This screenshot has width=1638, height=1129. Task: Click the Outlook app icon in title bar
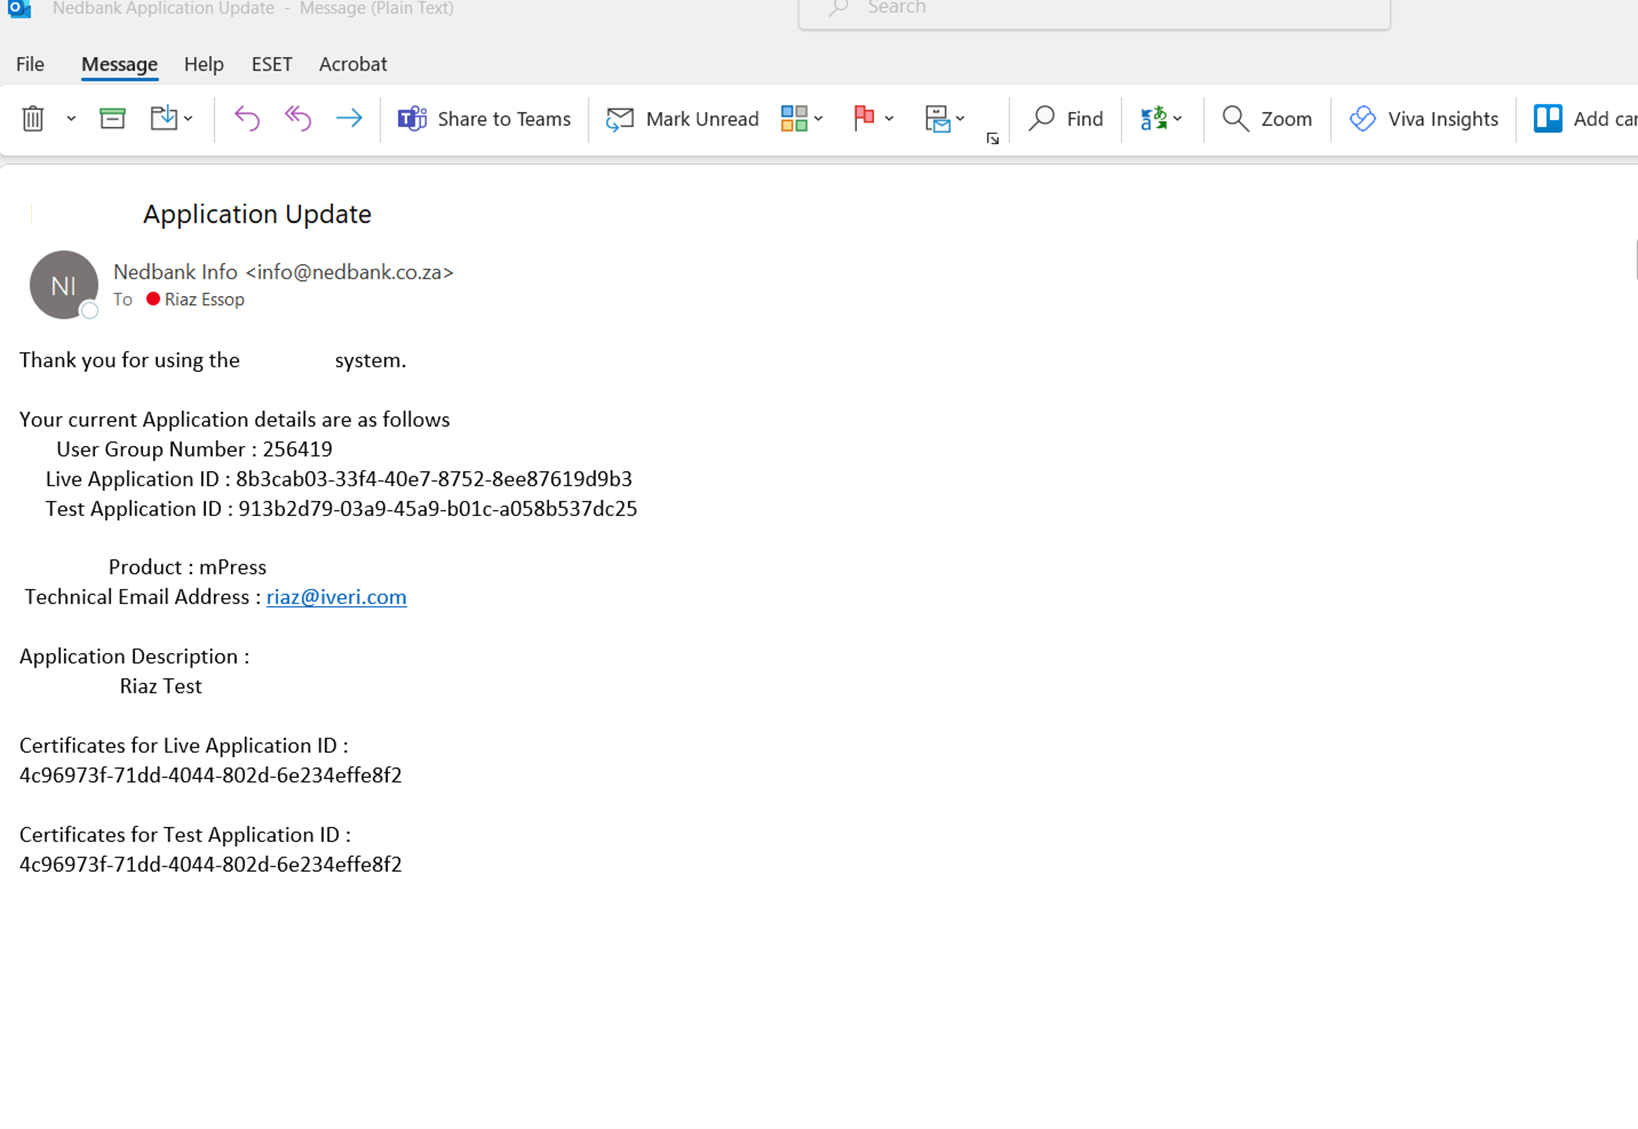pos(19,8)
